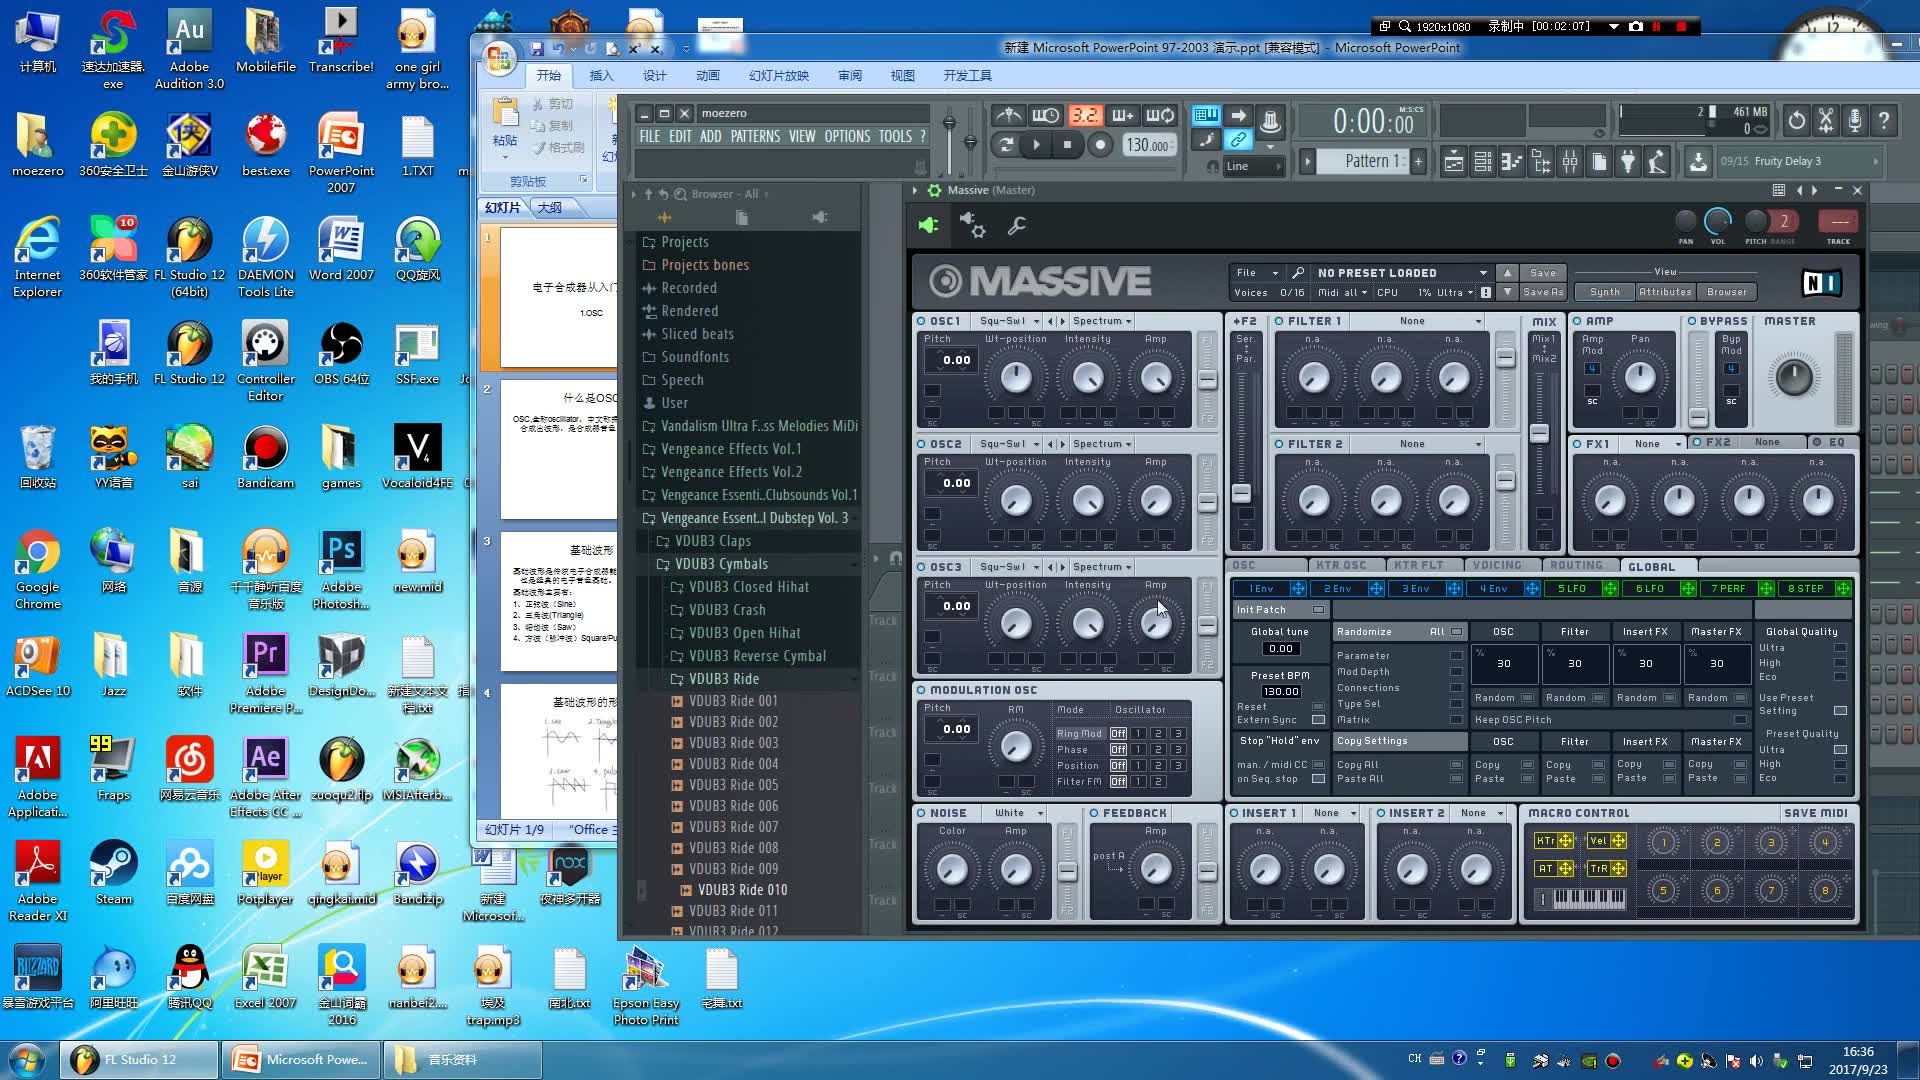The height and width of the screenshot is (1080, 1920).
Task: Open the Noise type White dropdown
Action: pos(1018,813)
